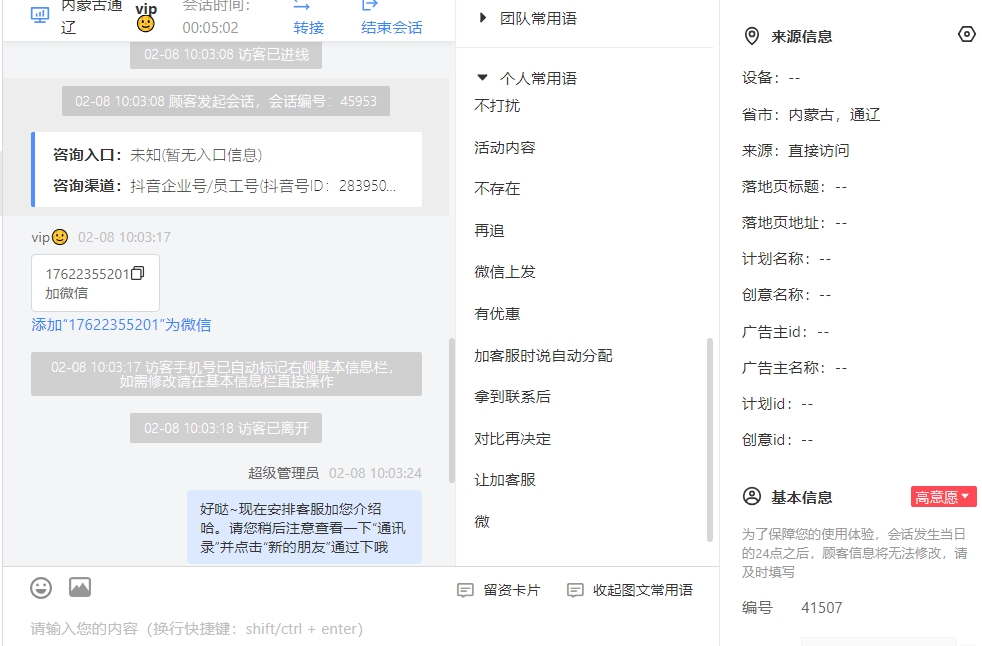Image resolution: width=982 pixels, height=646 pixels.
Task: Click the 来源: 直接访问 text
Action: coord(795,150)
